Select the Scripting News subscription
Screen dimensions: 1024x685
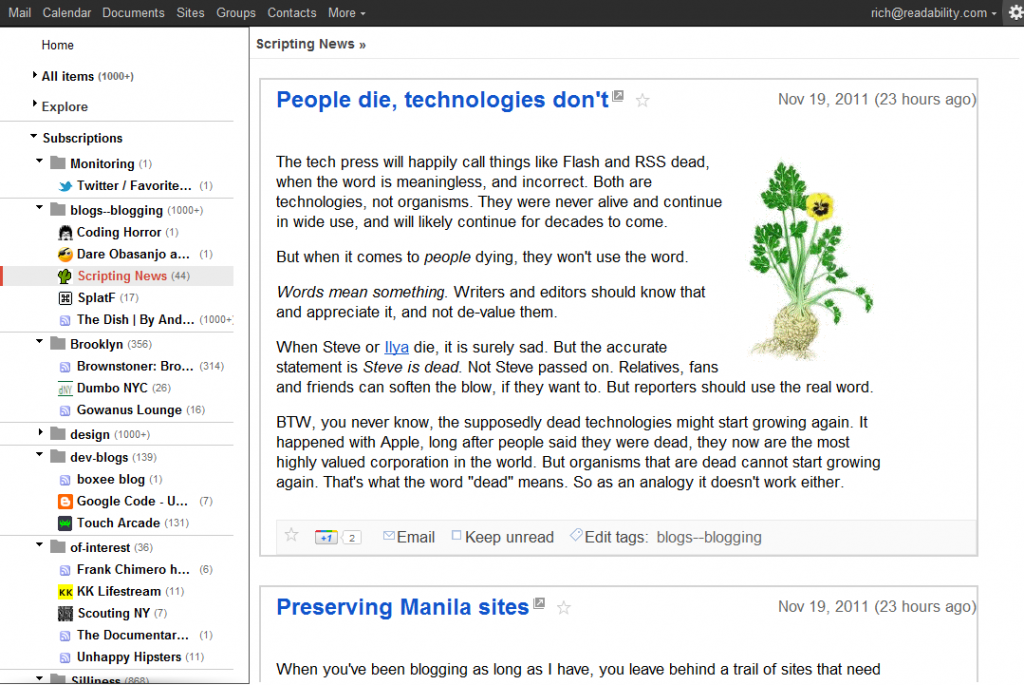(116, 276)
